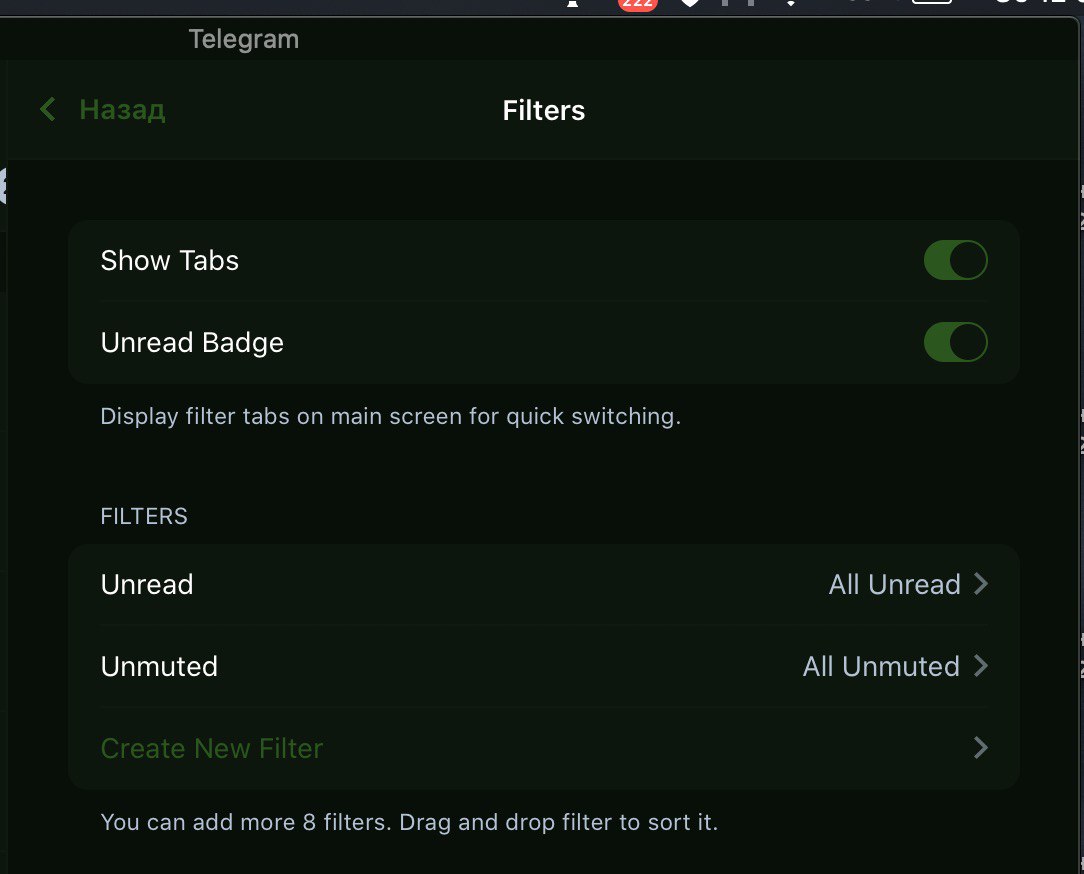Image resolution: width=1084 pixels, height=874 pixels.
Task: Turn off the Unread Badge switch
Action: [955, 342]
